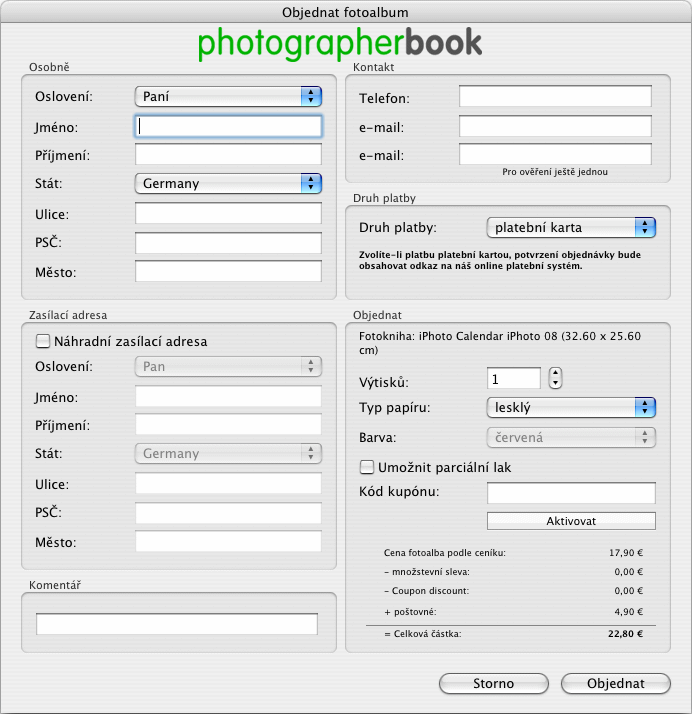Click the Výtisků stepper arrows
The width and height of the screenshot is (692, 714).
555,378
